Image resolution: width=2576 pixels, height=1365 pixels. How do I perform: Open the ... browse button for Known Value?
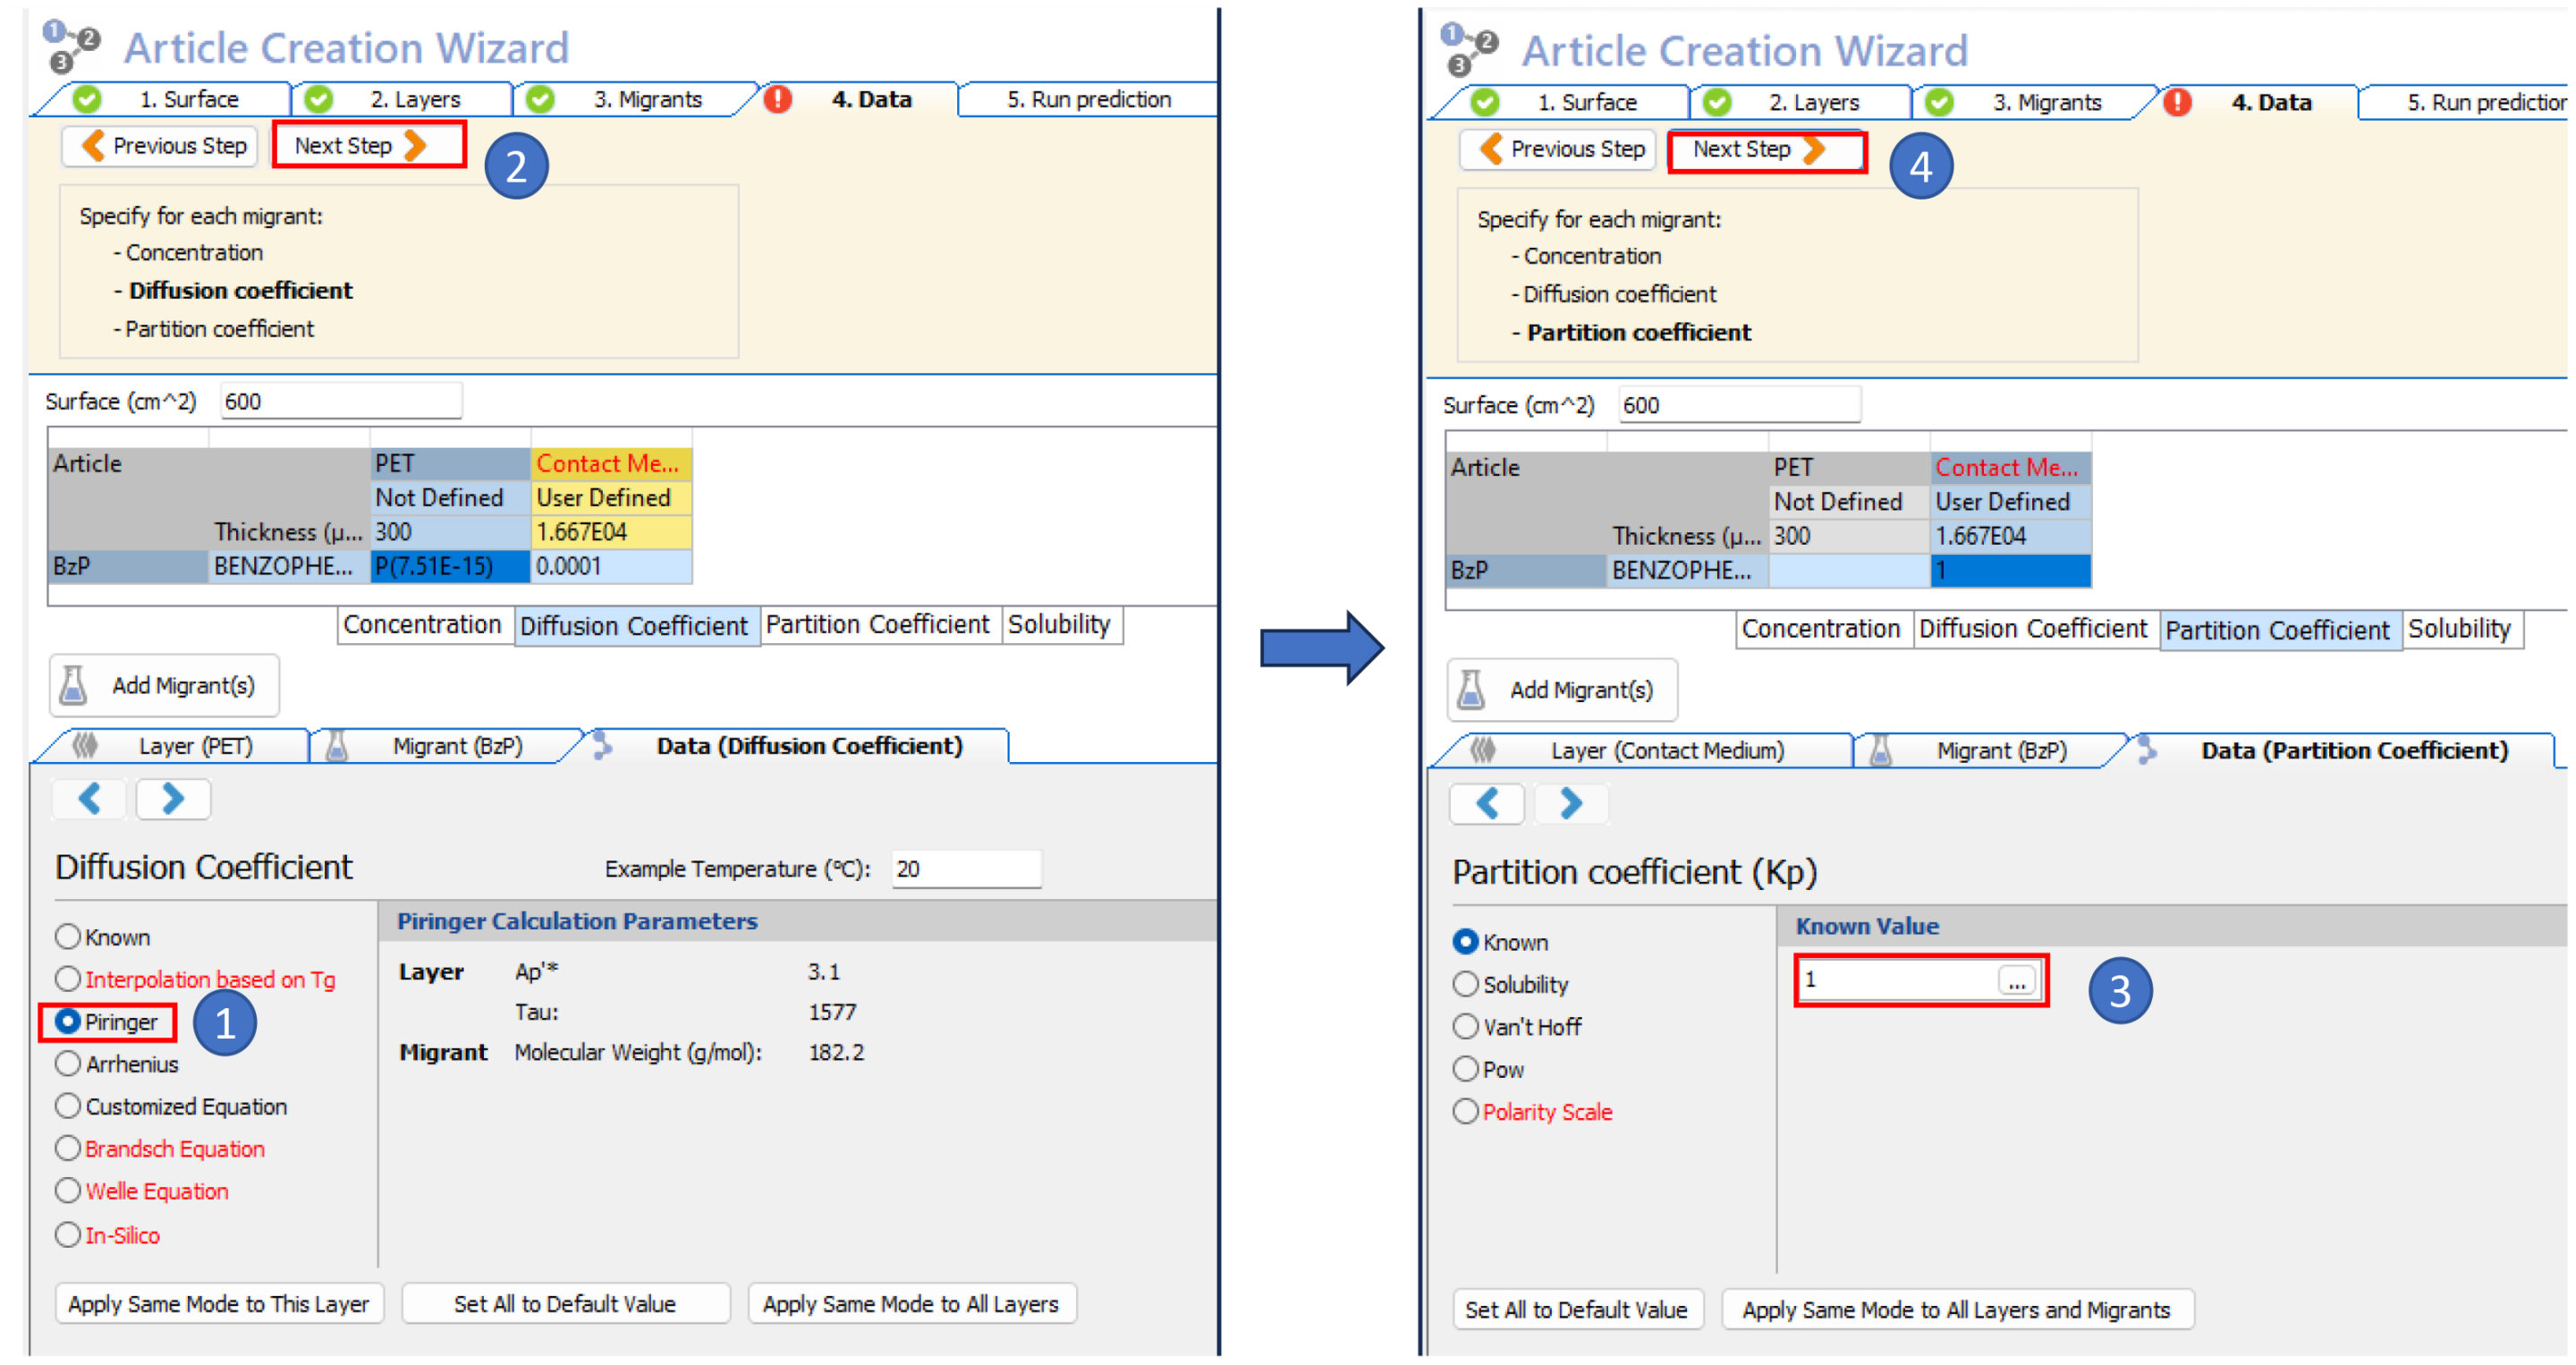2016,981
